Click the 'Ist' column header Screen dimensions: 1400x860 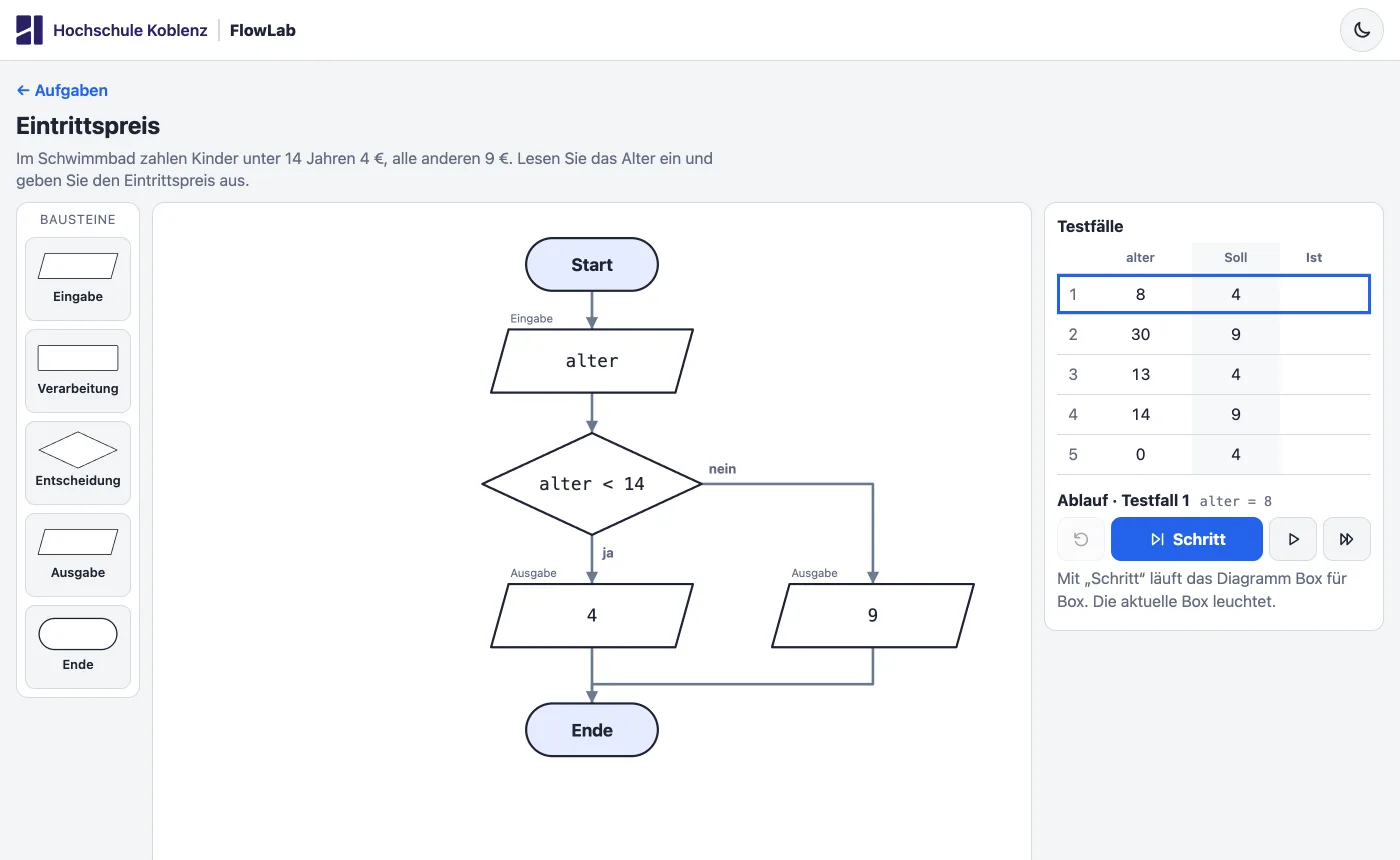(x=1314, y=257)
